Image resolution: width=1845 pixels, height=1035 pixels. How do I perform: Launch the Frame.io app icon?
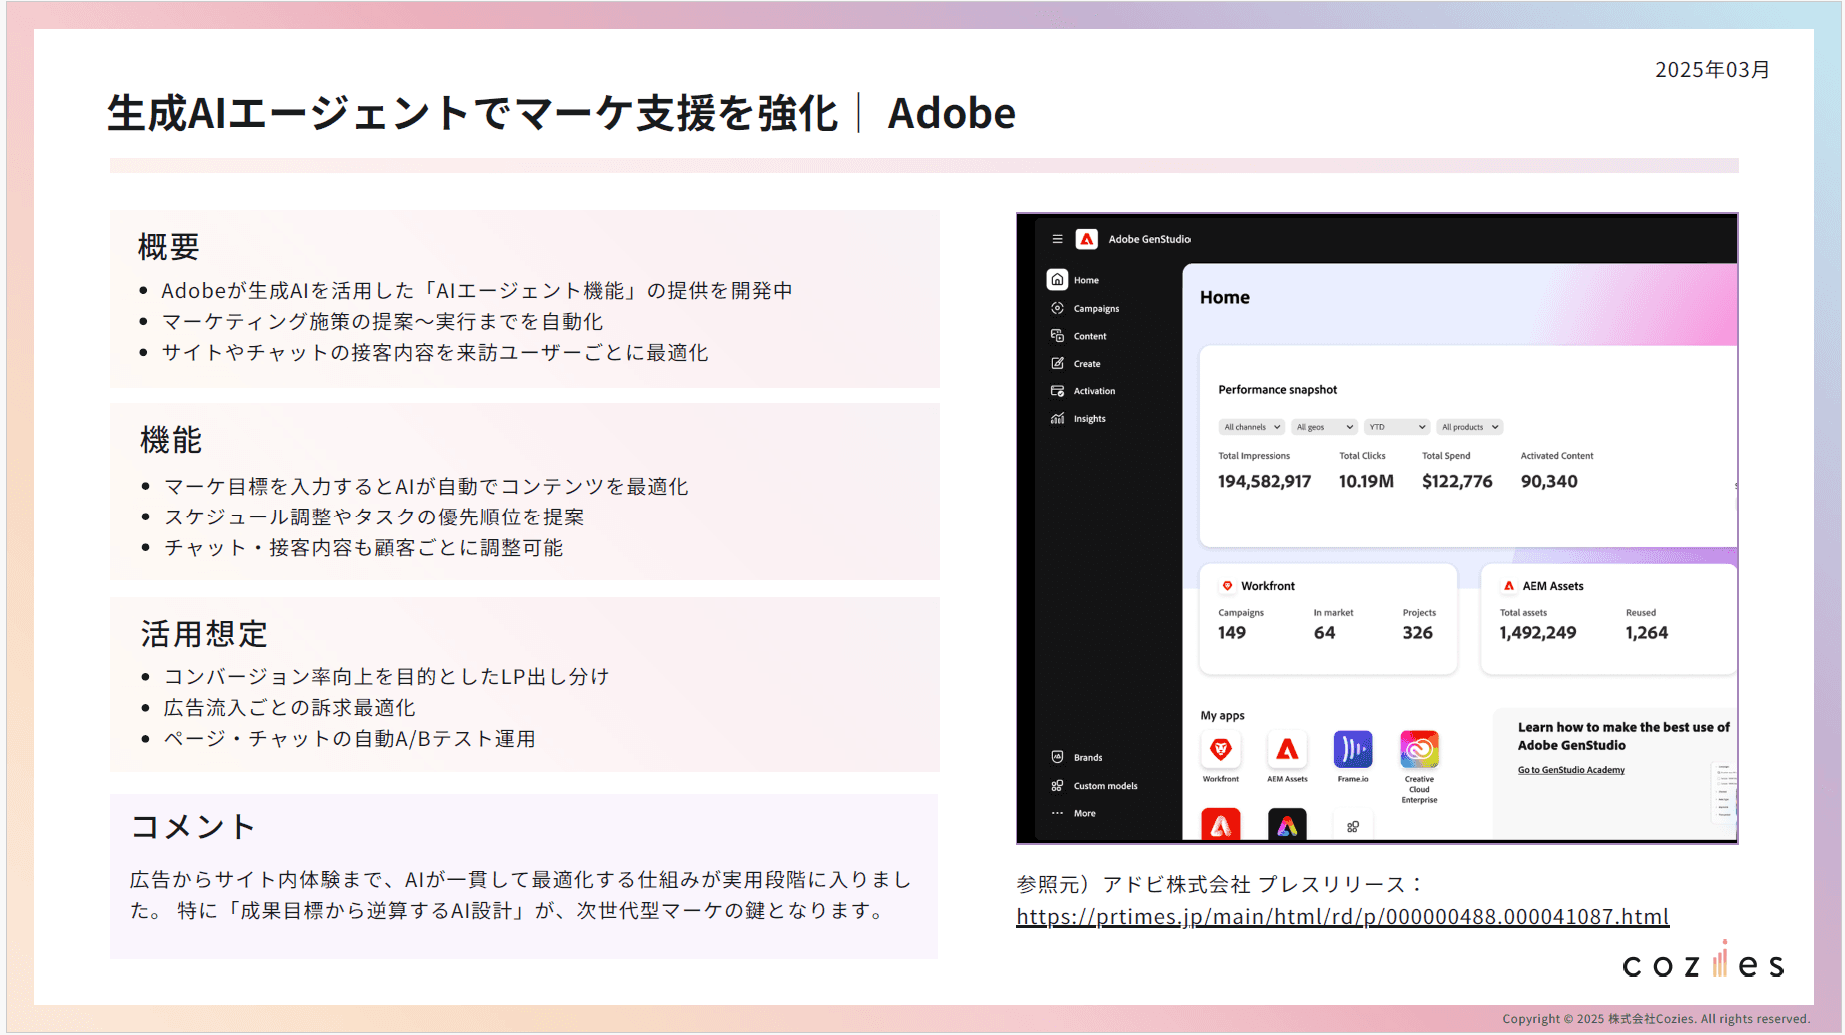tap(1353, 749)
